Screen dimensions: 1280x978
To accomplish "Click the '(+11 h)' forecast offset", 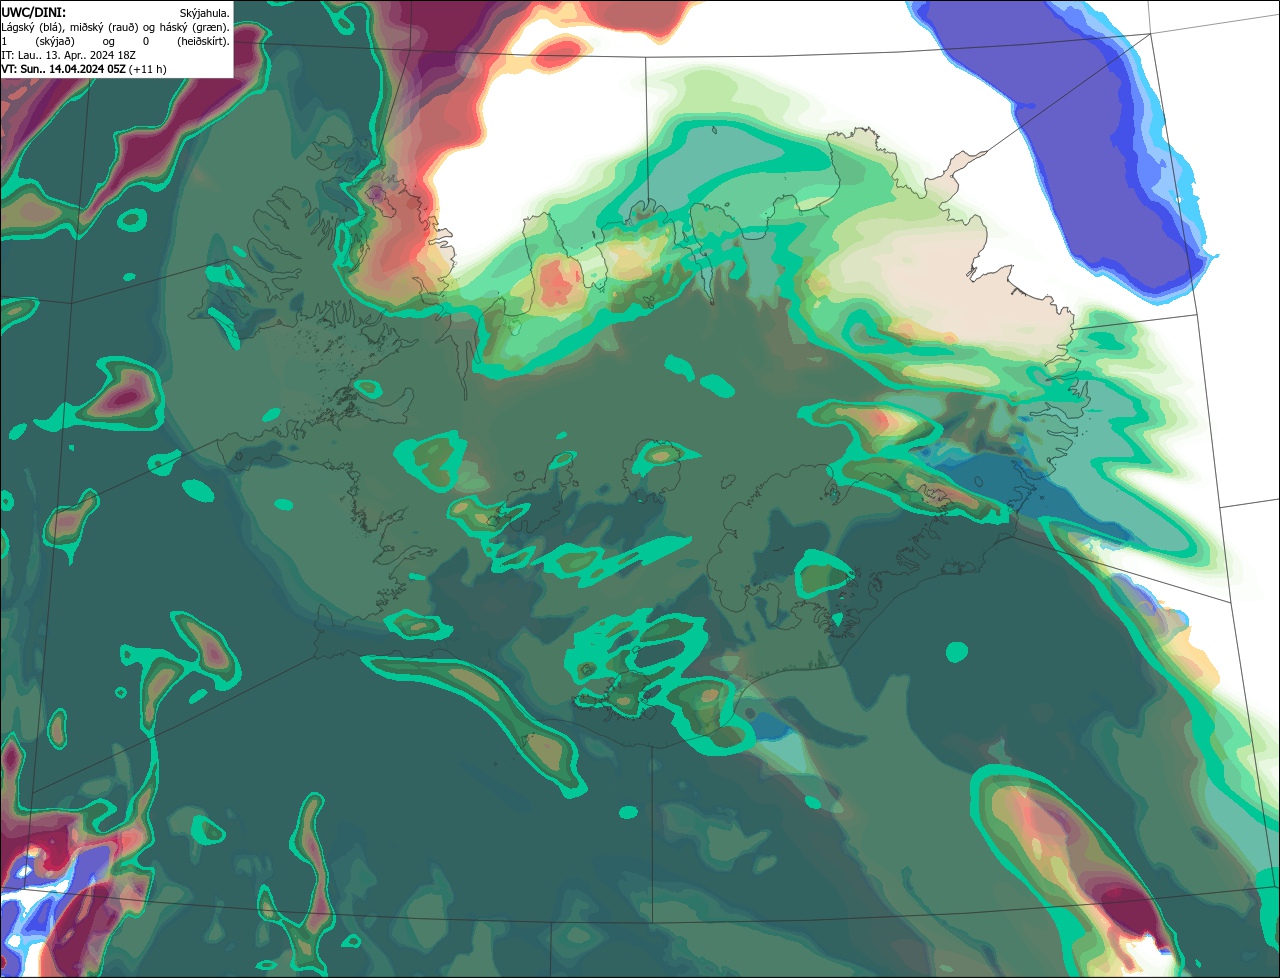I will (148, 69).
